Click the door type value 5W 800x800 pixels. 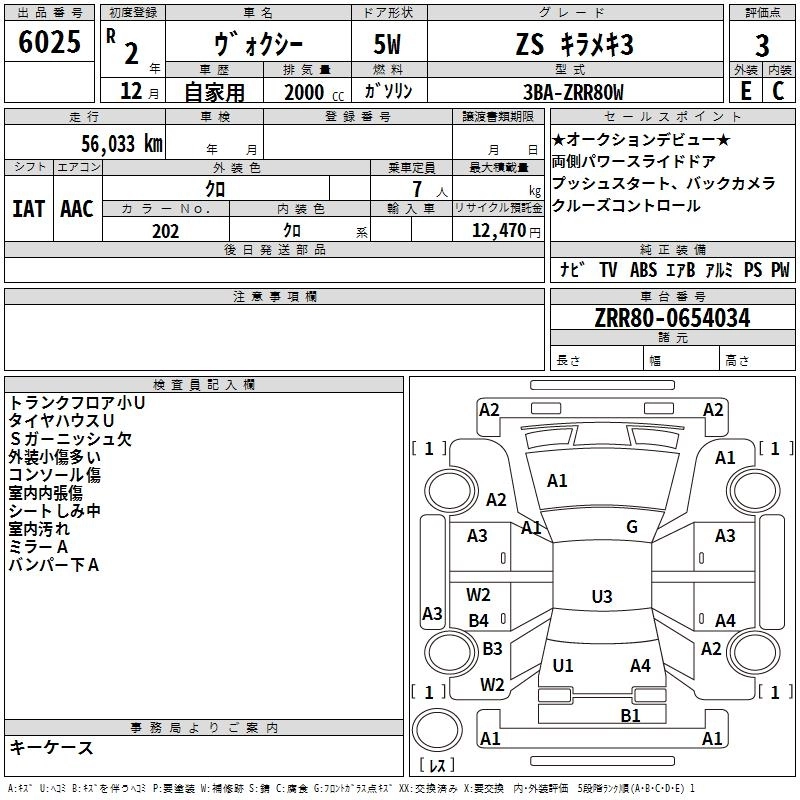387,44
